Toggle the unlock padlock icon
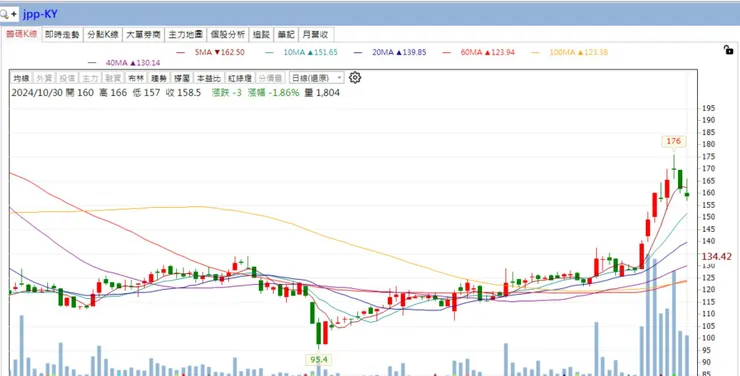The height and width of the screenshot is (376, 740). pyautogui.click(x=728, y=50)
